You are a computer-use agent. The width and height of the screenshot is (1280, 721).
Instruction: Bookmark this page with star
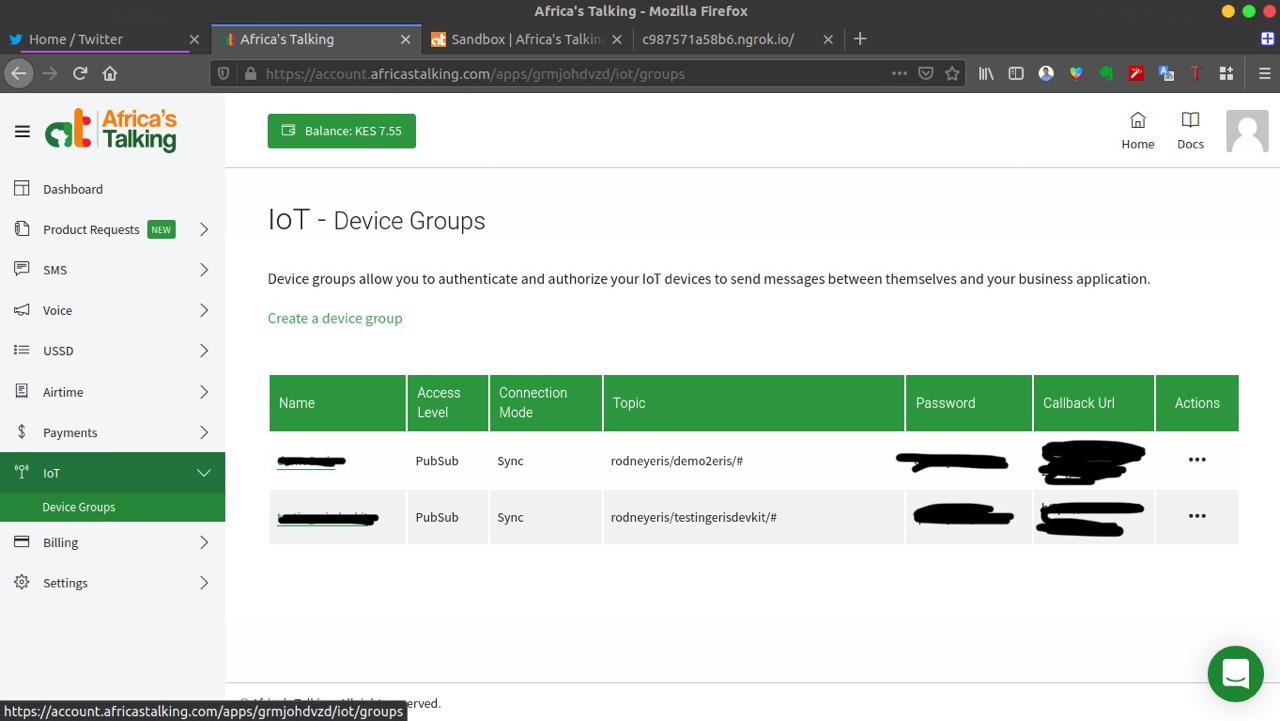[x=952, y=73]
